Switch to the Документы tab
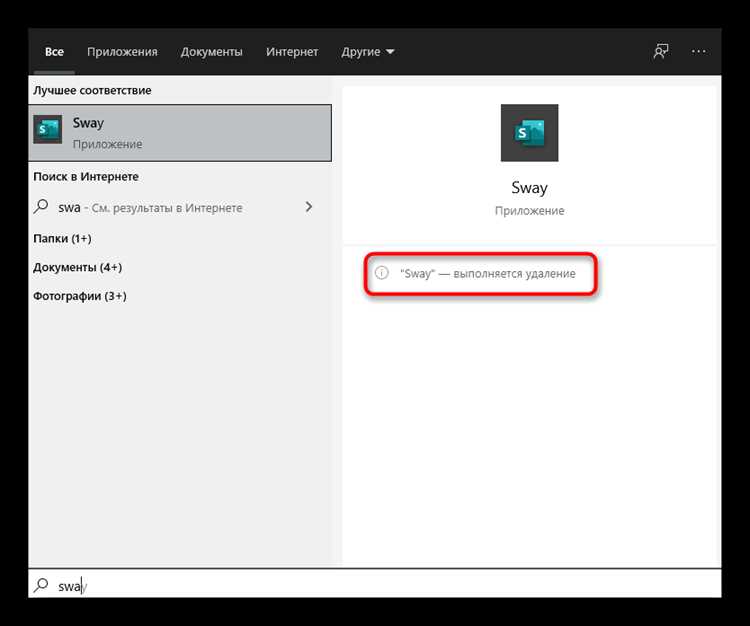This screenshot has height=626, width=750. [211, 52]
